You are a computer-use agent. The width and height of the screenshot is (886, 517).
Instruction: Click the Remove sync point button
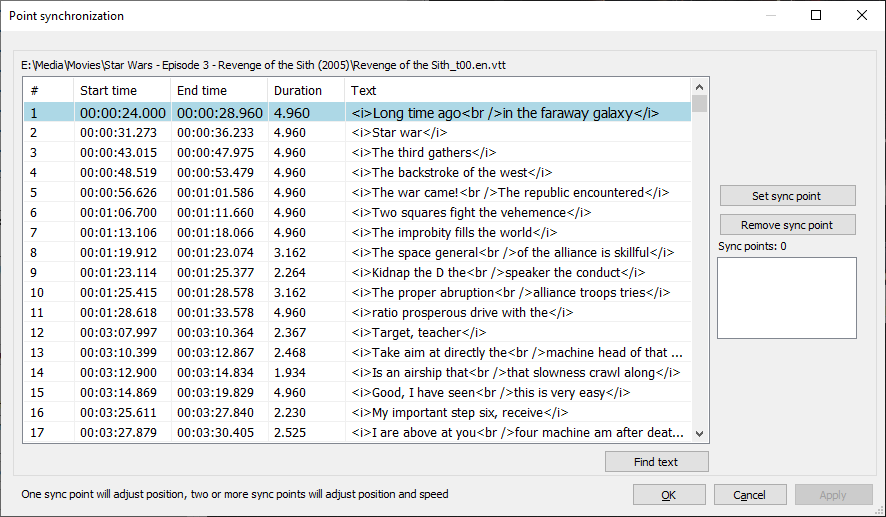[x=787, y=225]
